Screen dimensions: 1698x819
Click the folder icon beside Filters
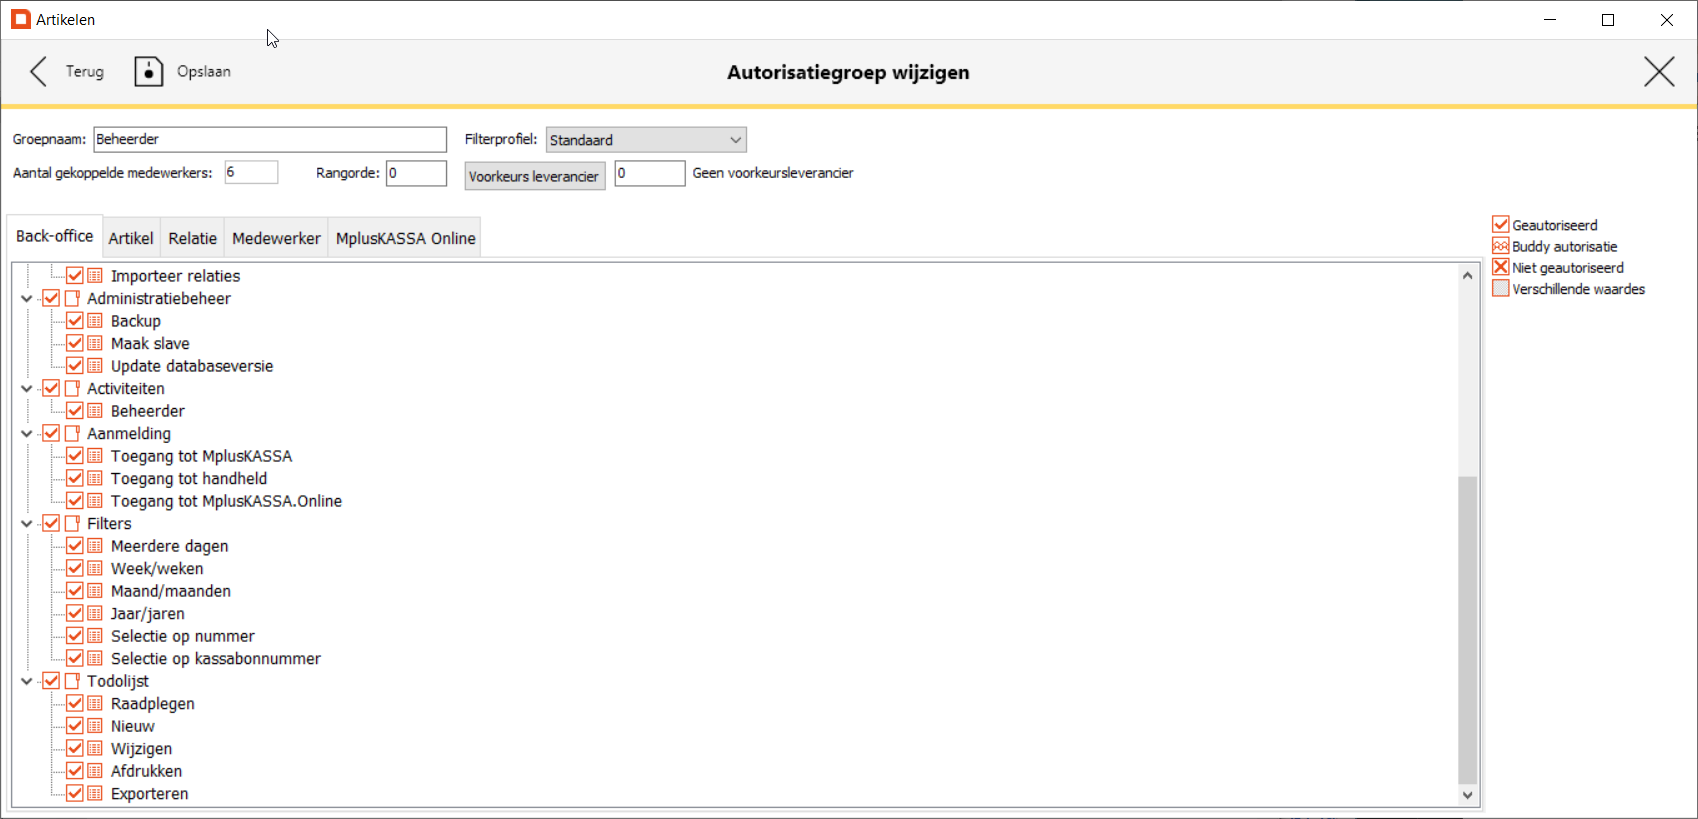(x=72, y=524)
